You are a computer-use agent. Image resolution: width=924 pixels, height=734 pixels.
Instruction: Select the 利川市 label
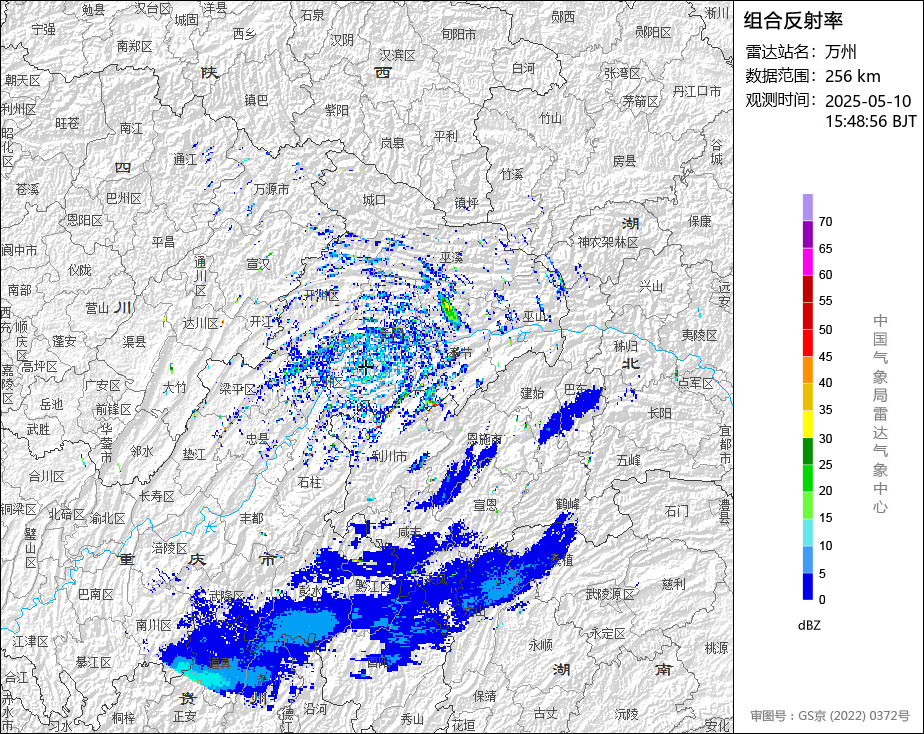click(390, 456)
